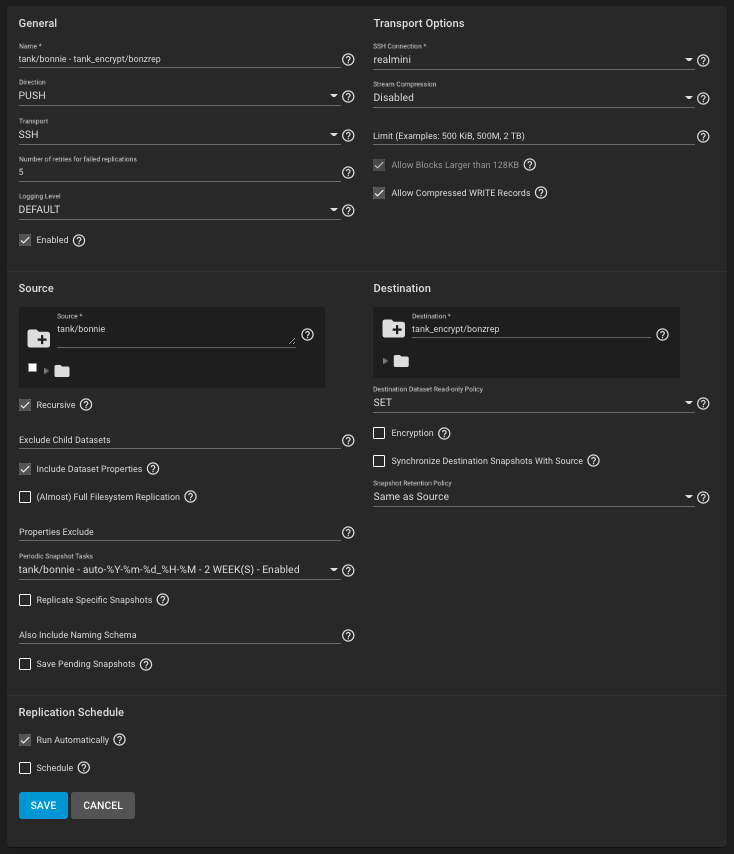The image size is (734, 854).
Task: Click the Source folder browse icon
Action: tap(38, 337)
